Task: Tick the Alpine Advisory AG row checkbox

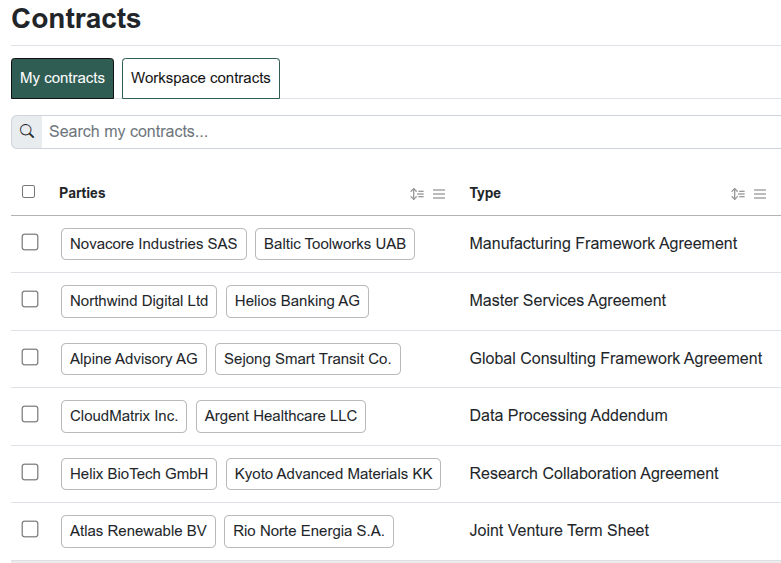Action: point(30,357)
